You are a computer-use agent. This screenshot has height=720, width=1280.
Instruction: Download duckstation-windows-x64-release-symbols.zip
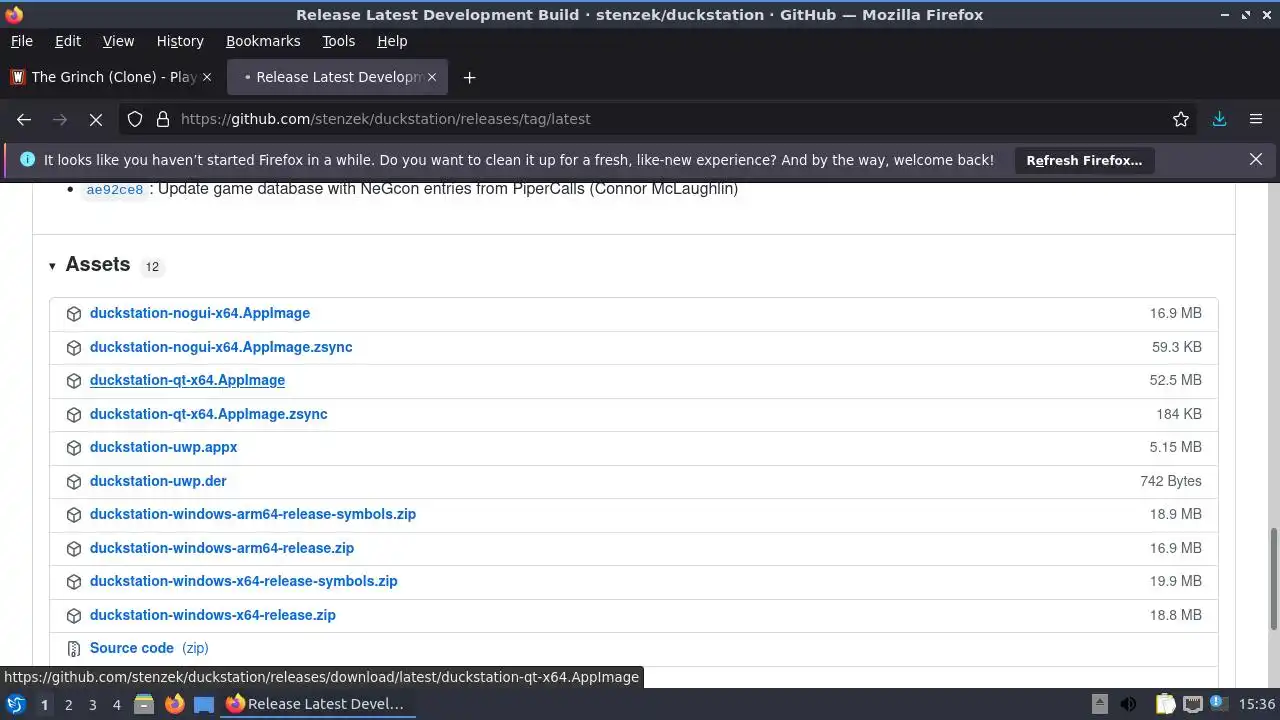(243, 581)
